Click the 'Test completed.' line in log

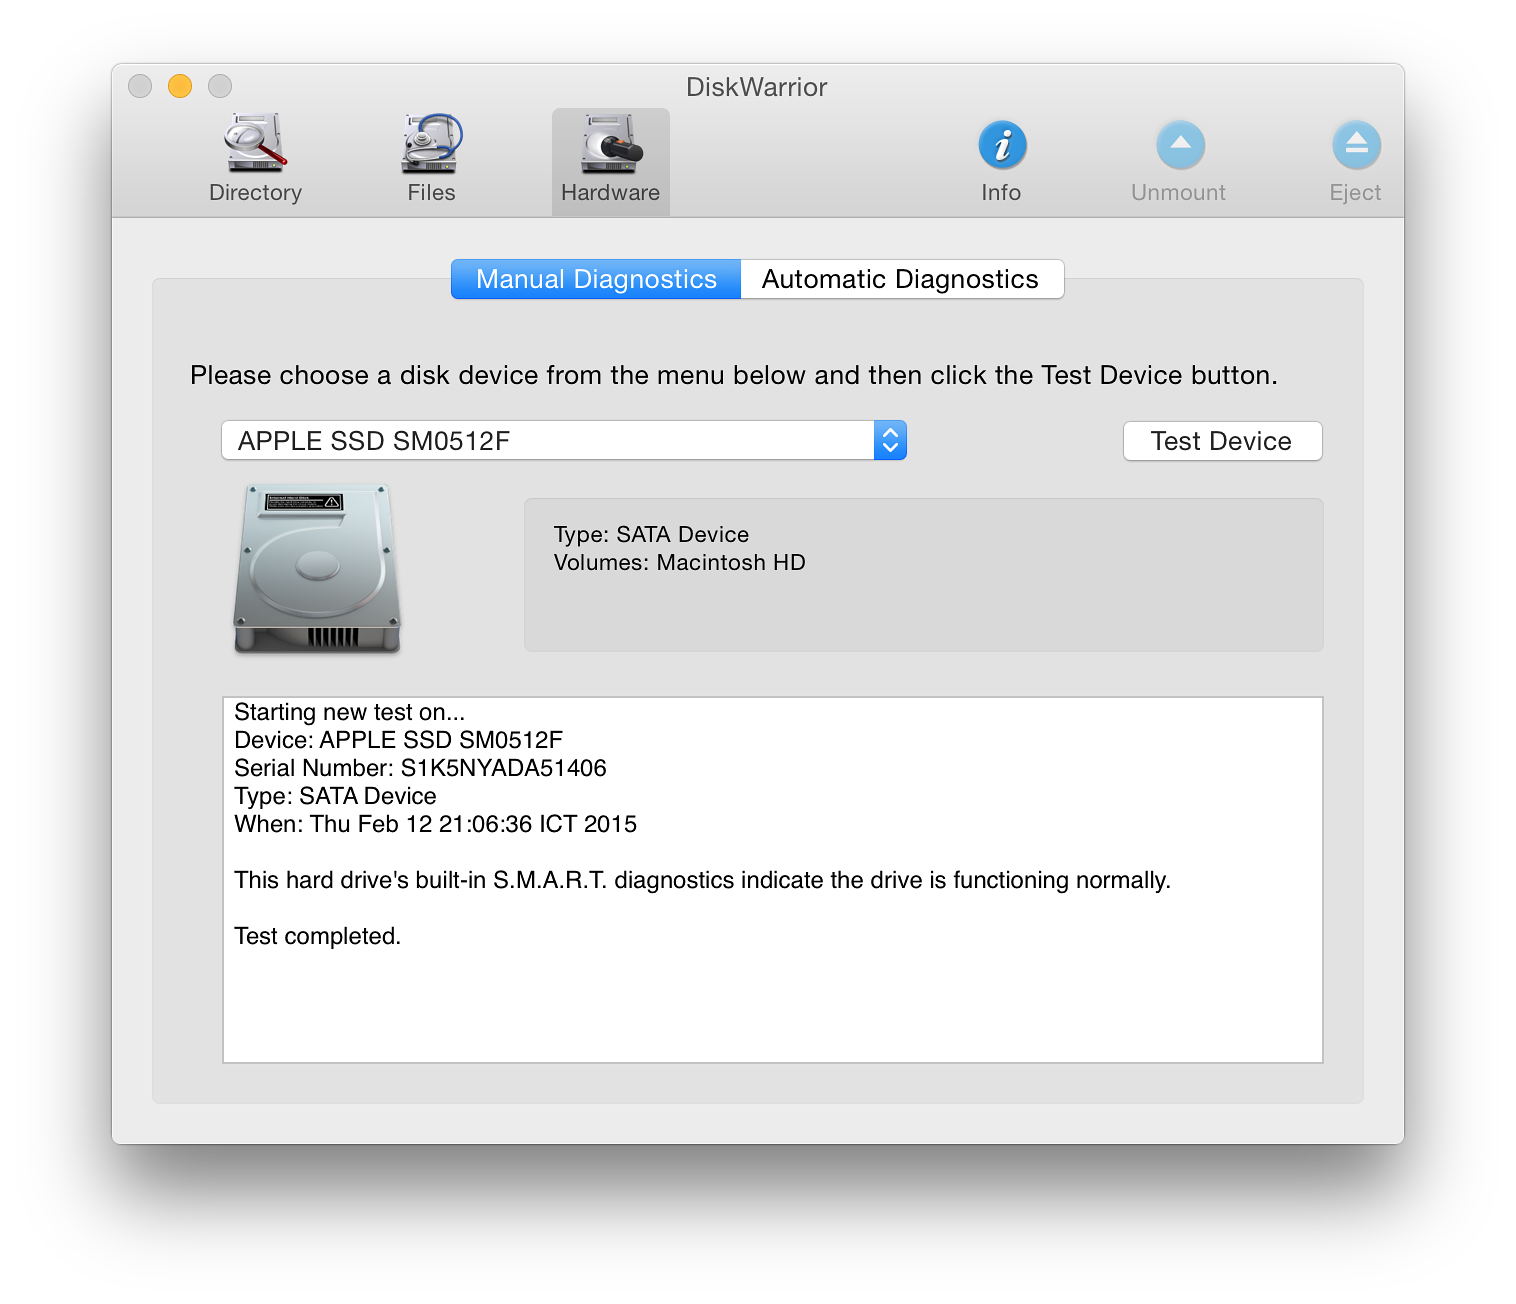(x=317, y=936)
